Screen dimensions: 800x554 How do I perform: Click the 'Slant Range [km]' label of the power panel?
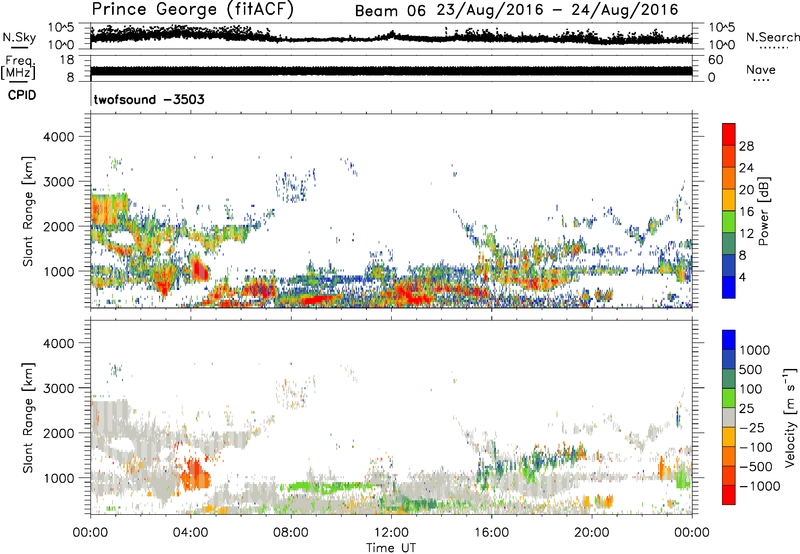tap(28, 211)
